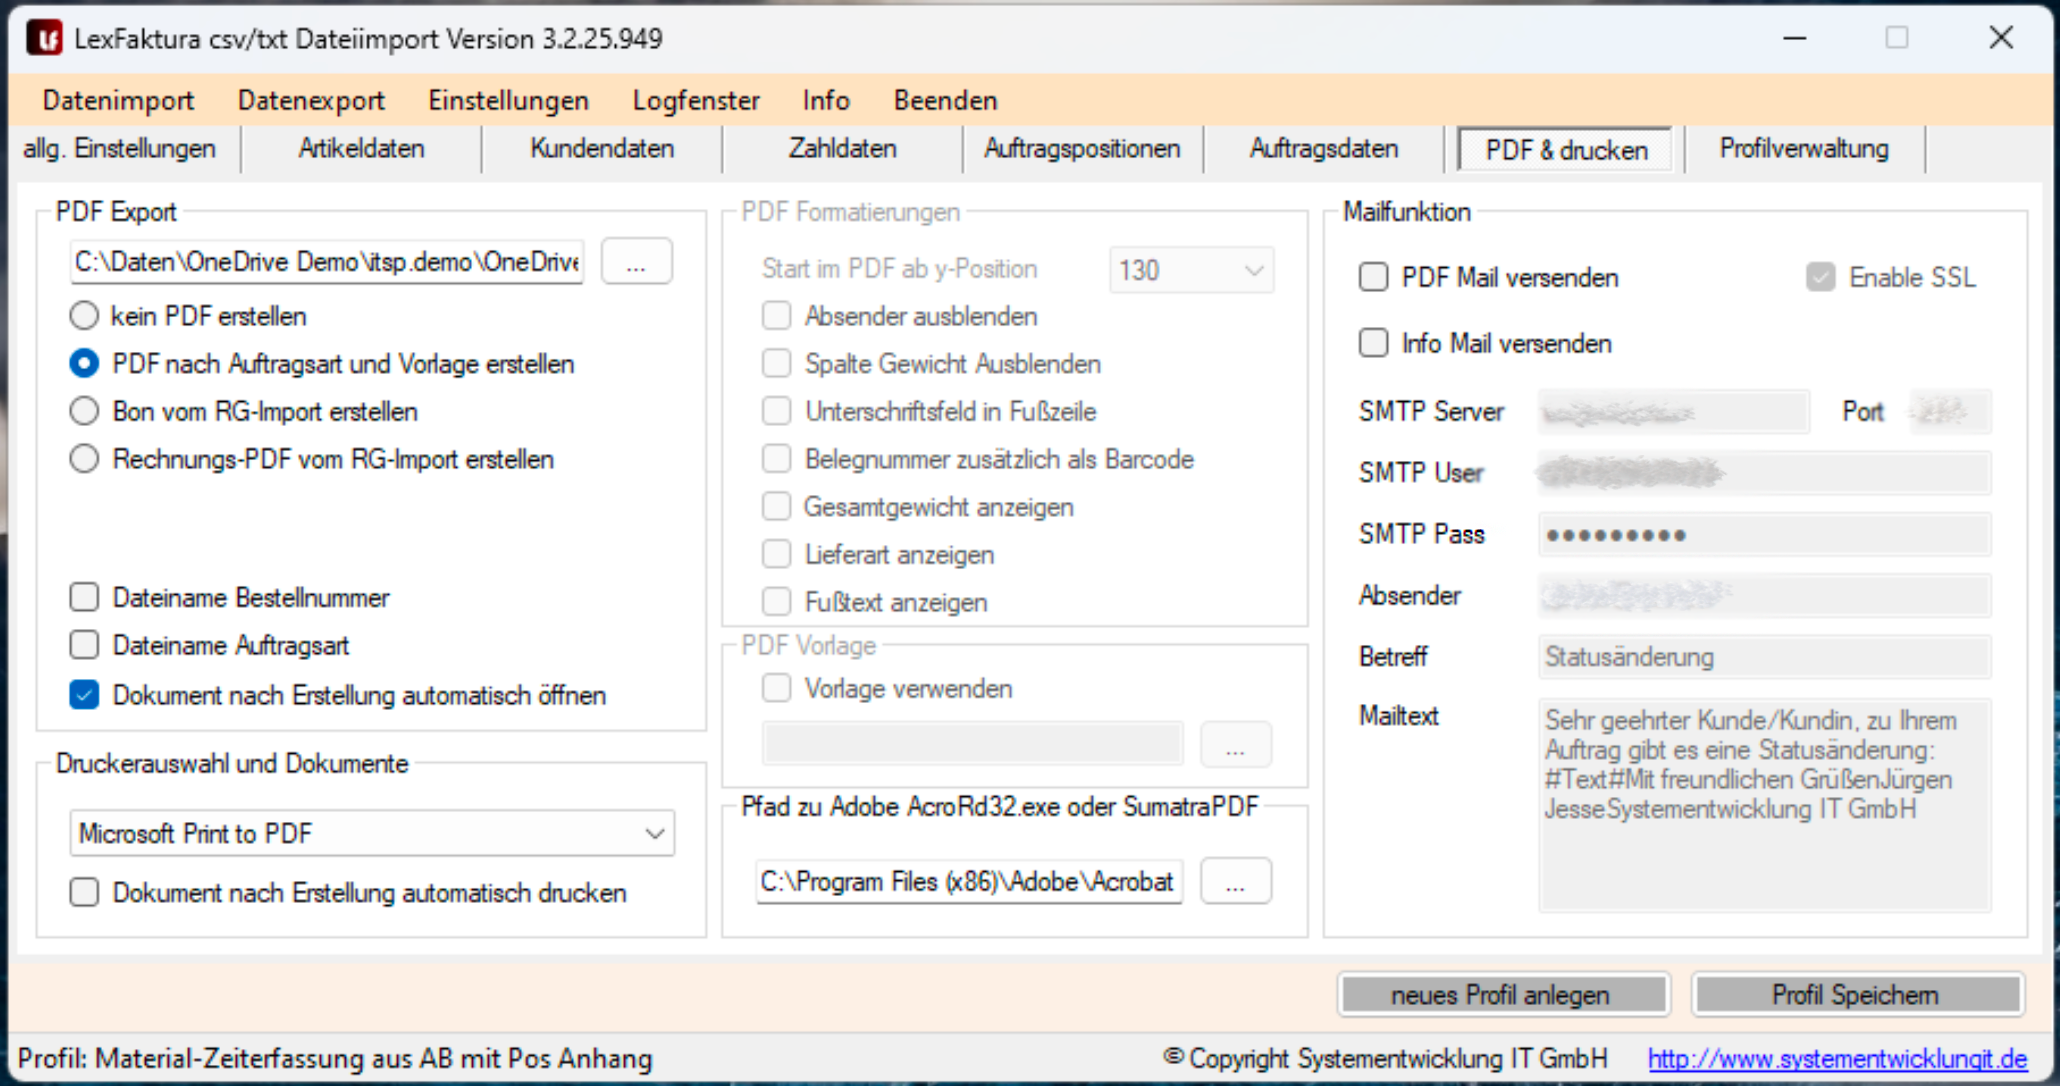Click neues Profil anlegen button
Screen dimensions: 2060x1086
pyautogui.click(x=1500, y=995)
